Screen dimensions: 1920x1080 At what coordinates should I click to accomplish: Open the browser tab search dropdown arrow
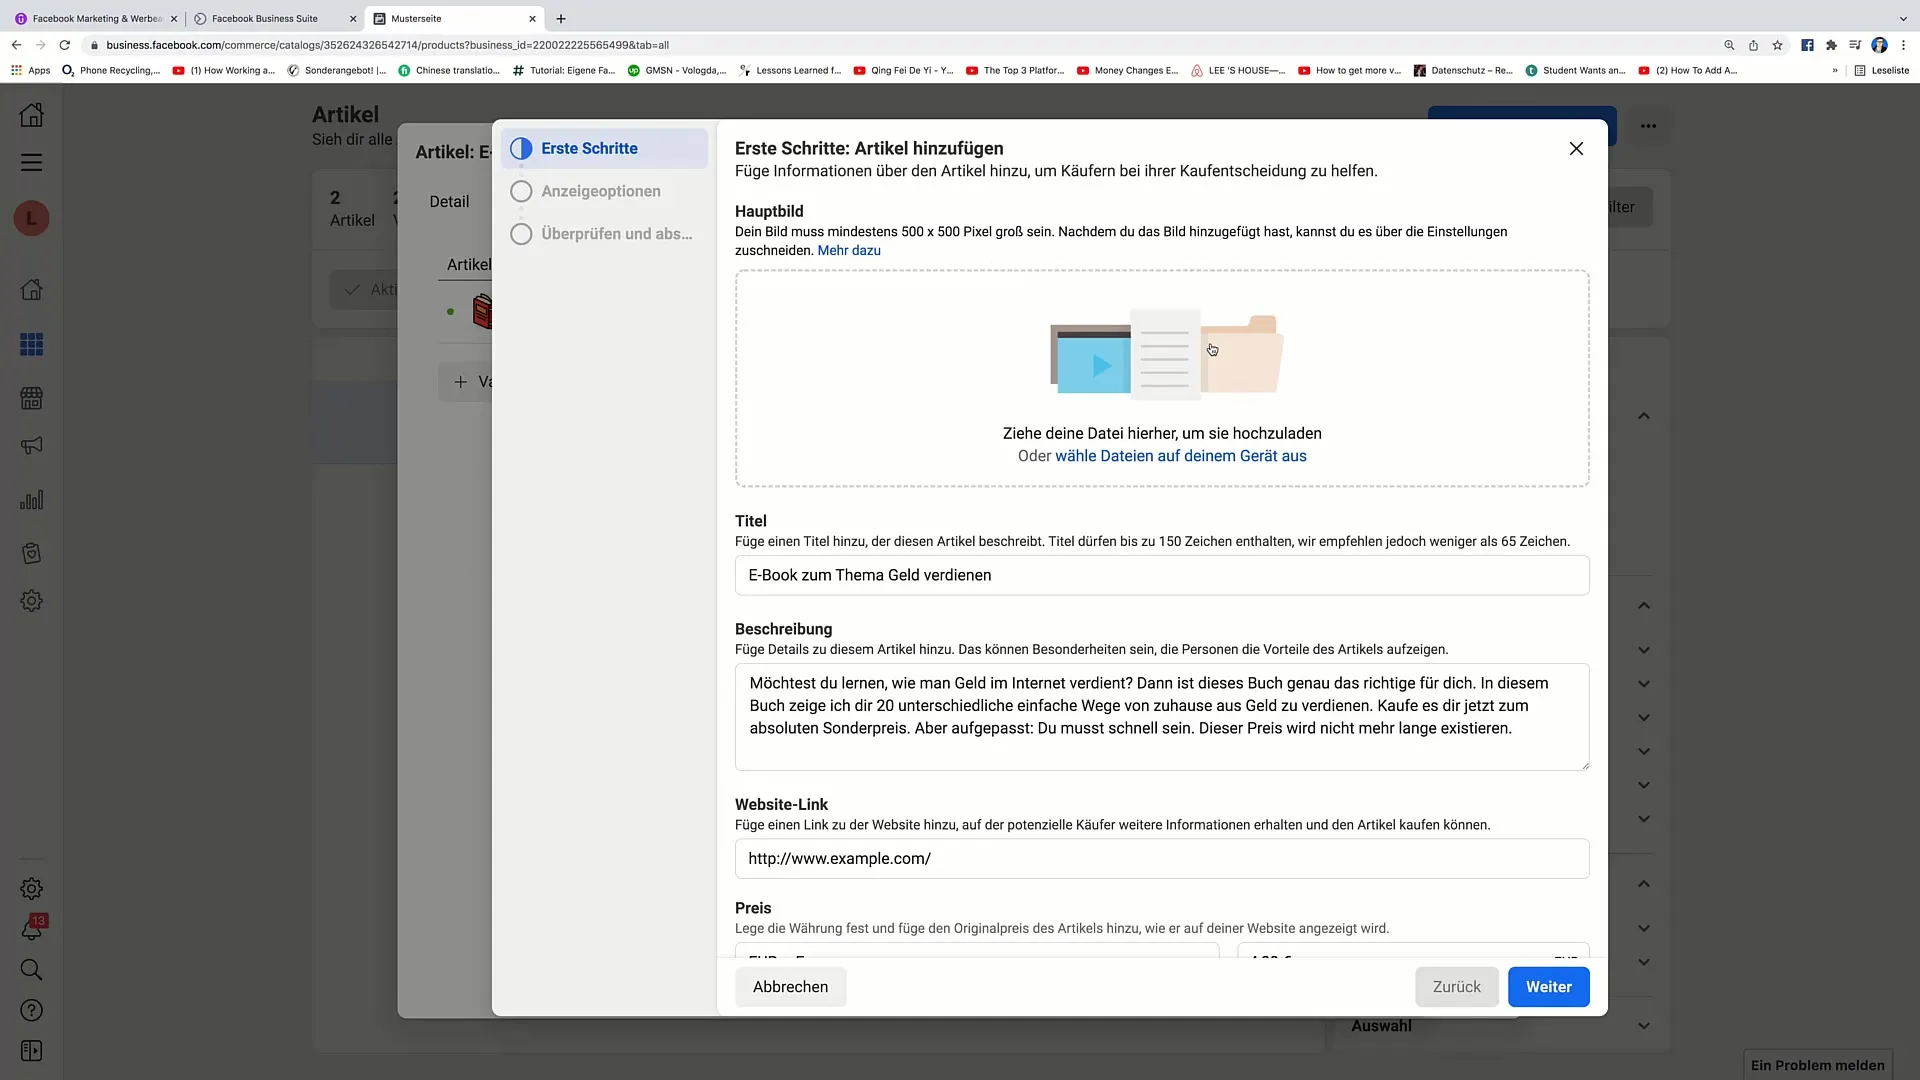[1902, 18]
